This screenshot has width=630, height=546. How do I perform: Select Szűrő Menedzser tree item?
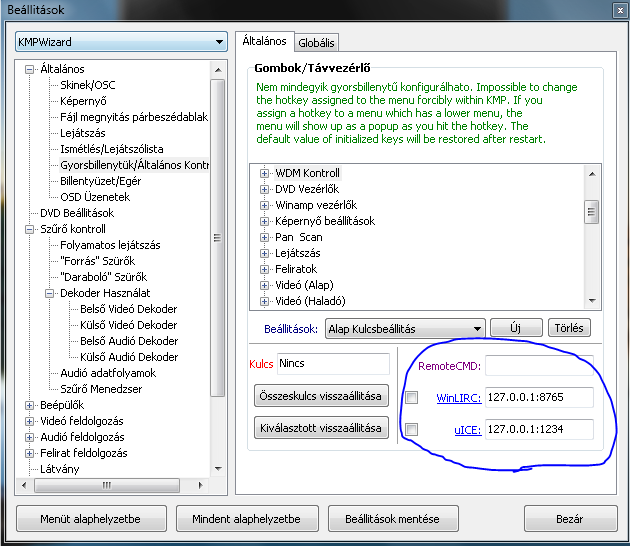pos(101,389)
